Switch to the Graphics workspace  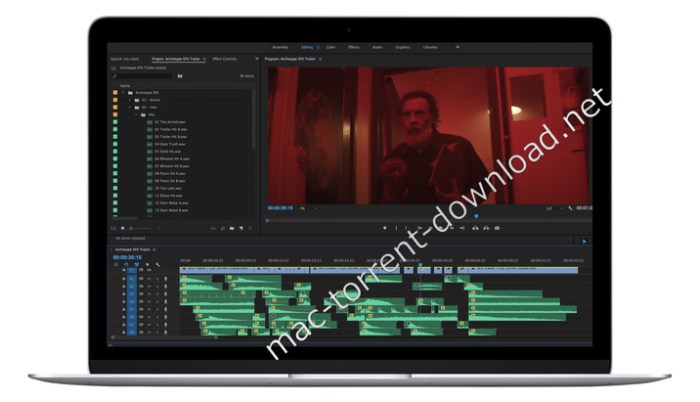coord(402,47)
